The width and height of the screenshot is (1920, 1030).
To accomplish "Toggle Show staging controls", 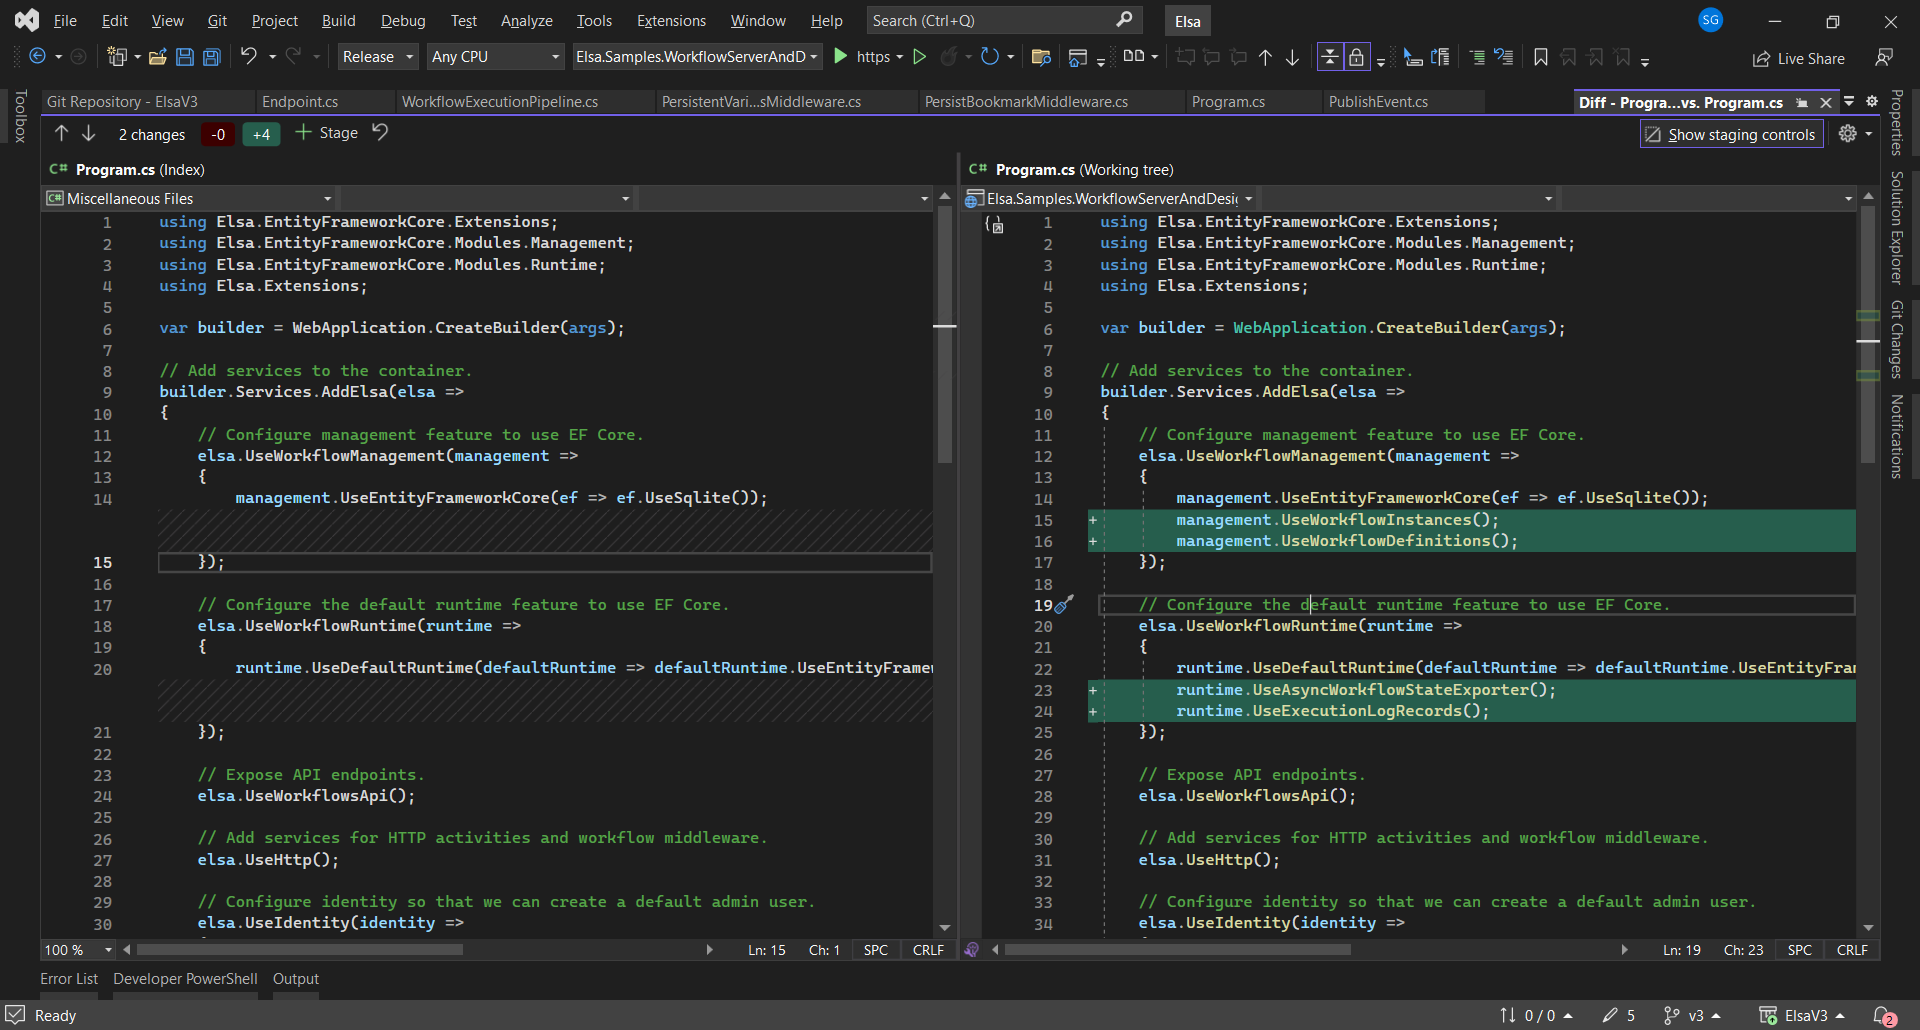I will pos(1731,134).
